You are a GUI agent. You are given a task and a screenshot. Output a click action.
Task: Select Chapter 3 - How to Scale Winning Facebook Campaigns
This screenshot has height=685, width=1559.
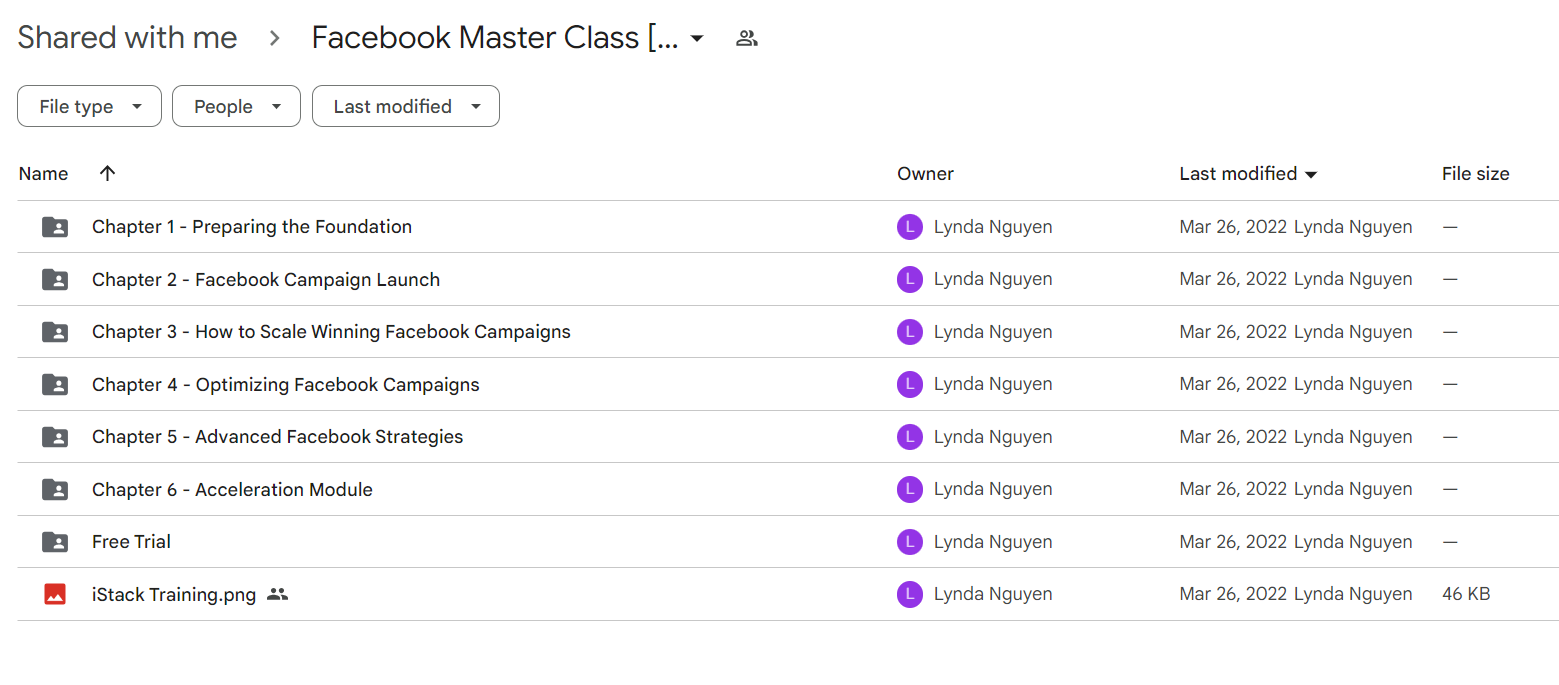point(331,332)
